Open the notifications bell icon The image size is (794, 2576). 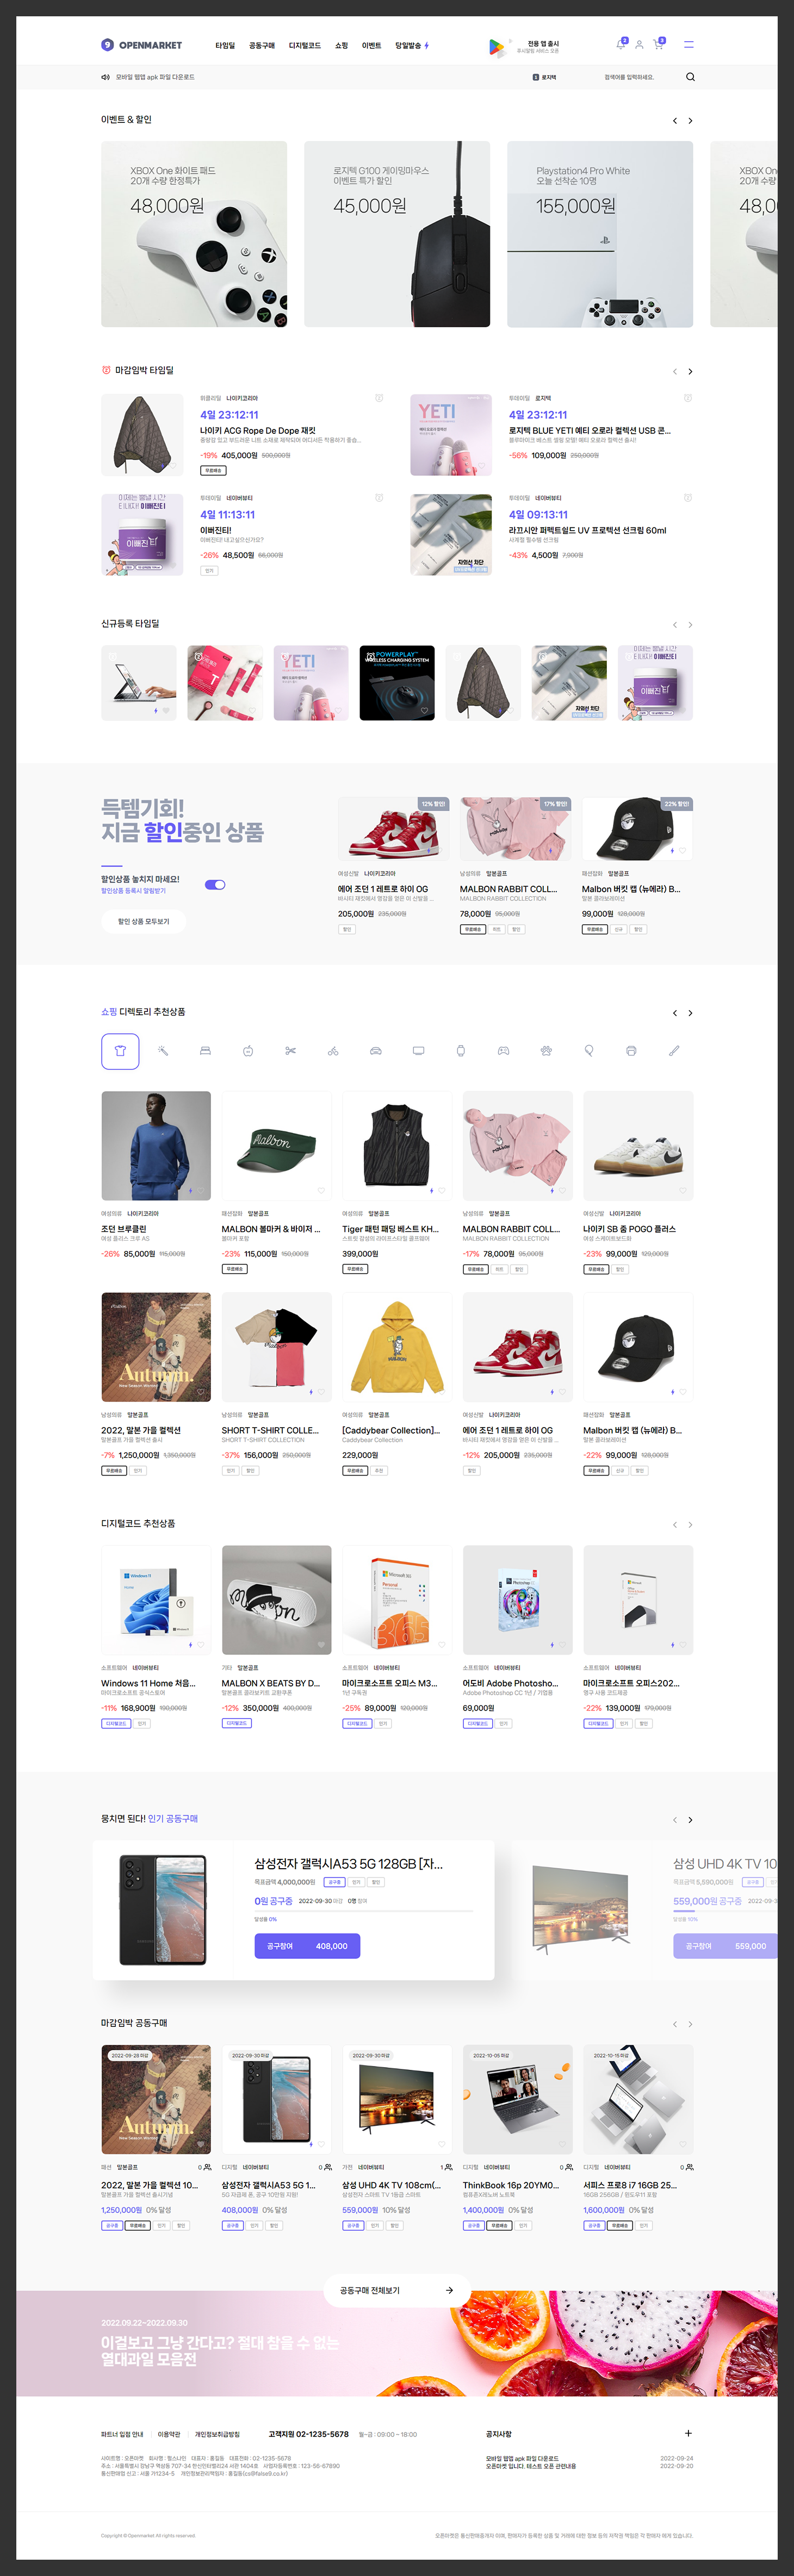click(x=620, y=44)
